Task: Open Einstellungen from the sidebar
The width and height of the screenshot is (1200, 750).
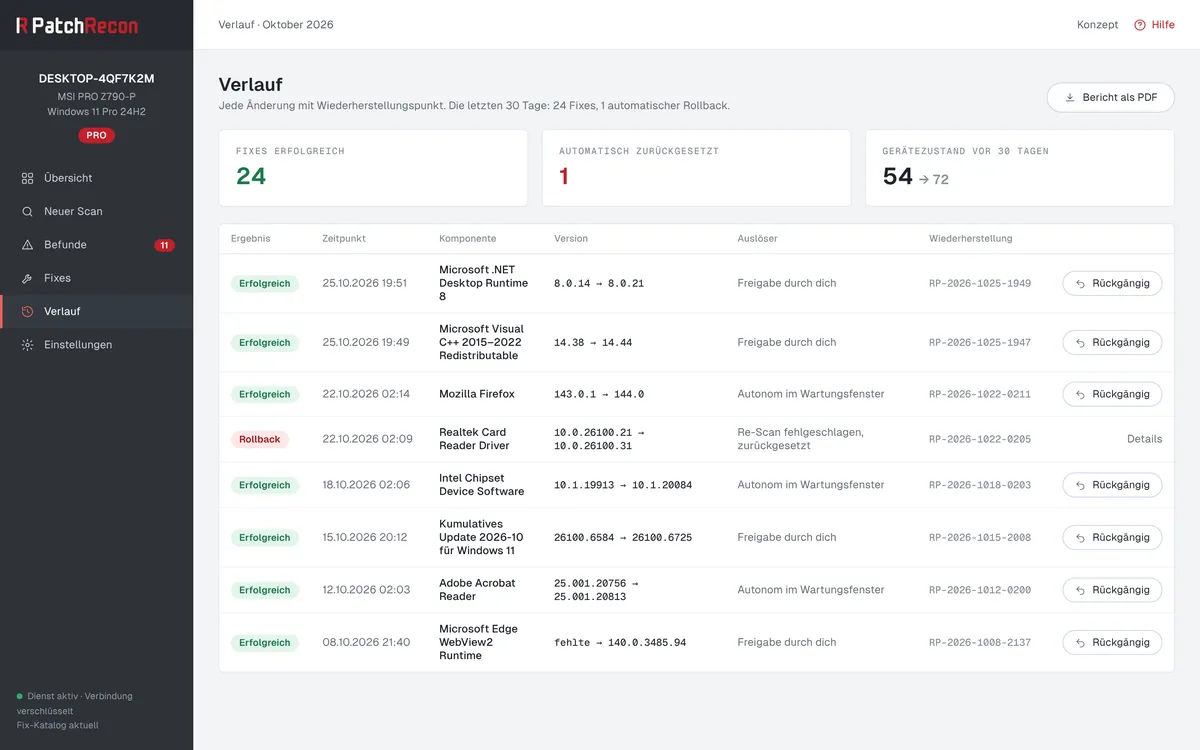Action: point(96,345)
